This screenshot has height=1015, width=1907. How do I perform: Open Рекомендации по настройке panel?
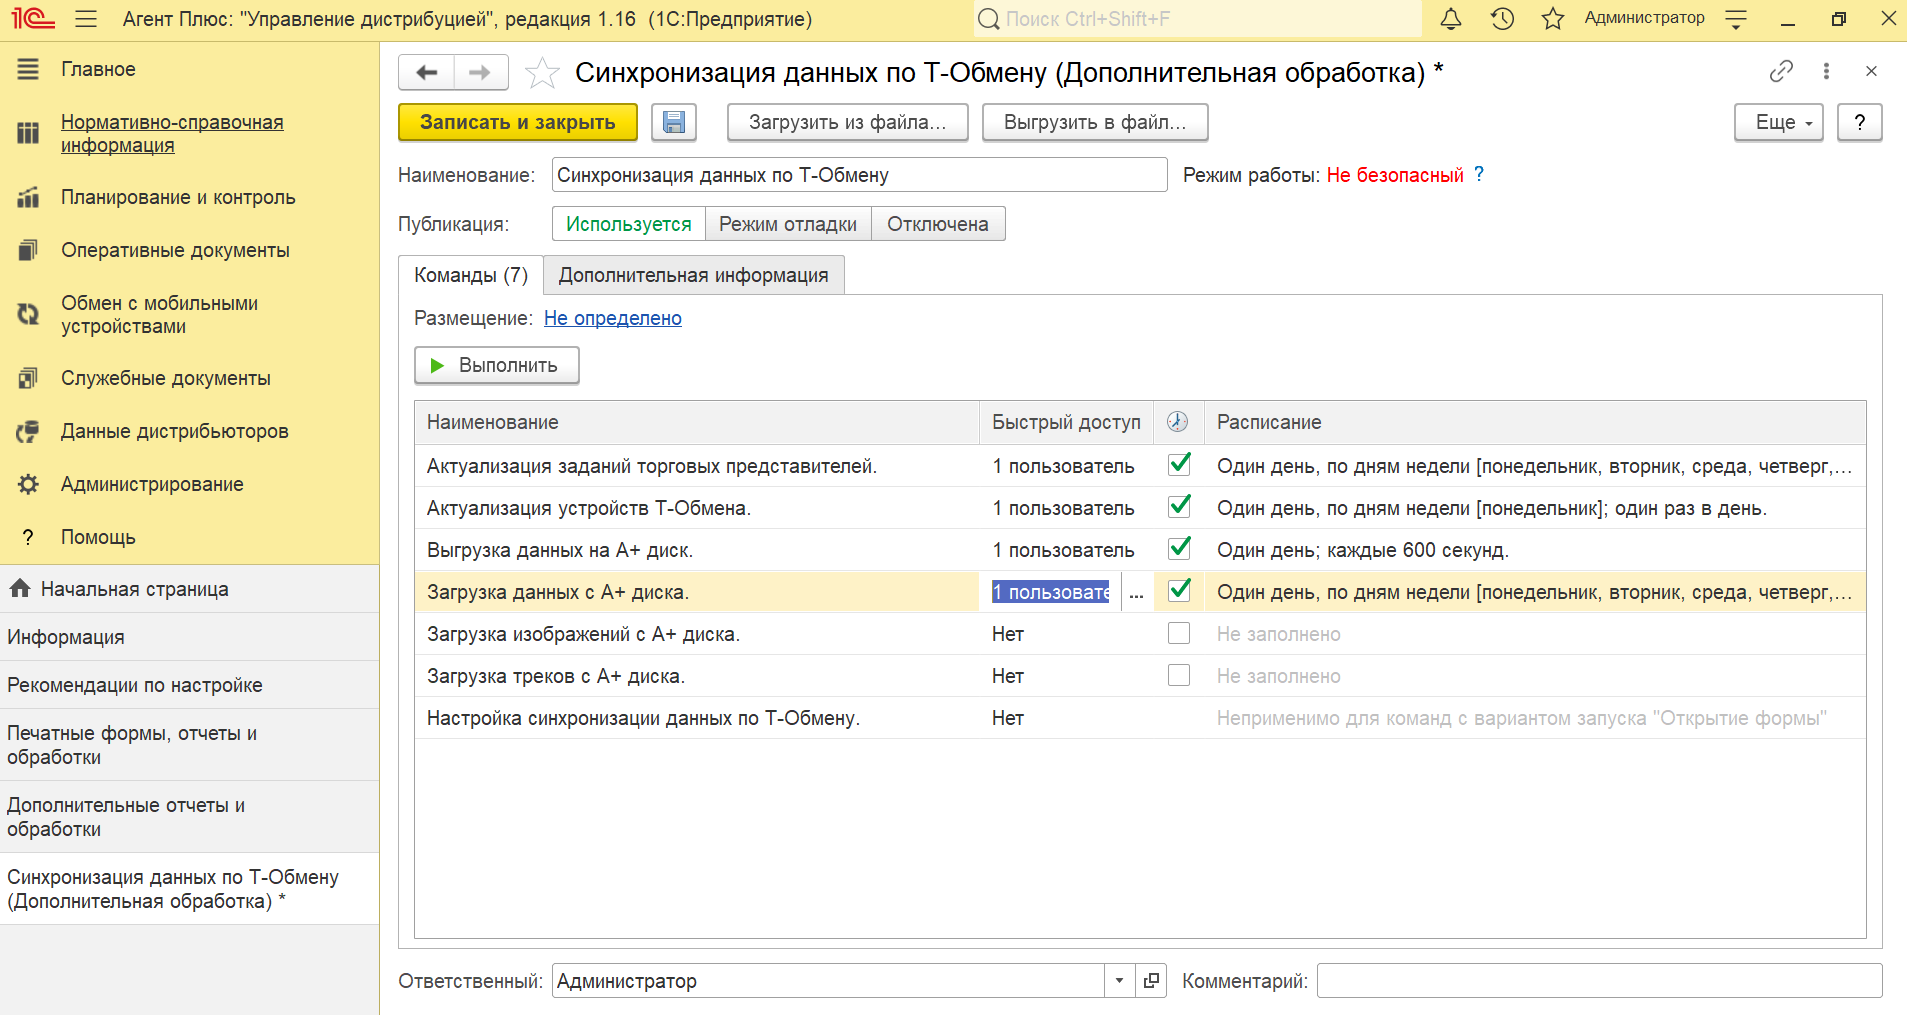(x=190, y=685)
